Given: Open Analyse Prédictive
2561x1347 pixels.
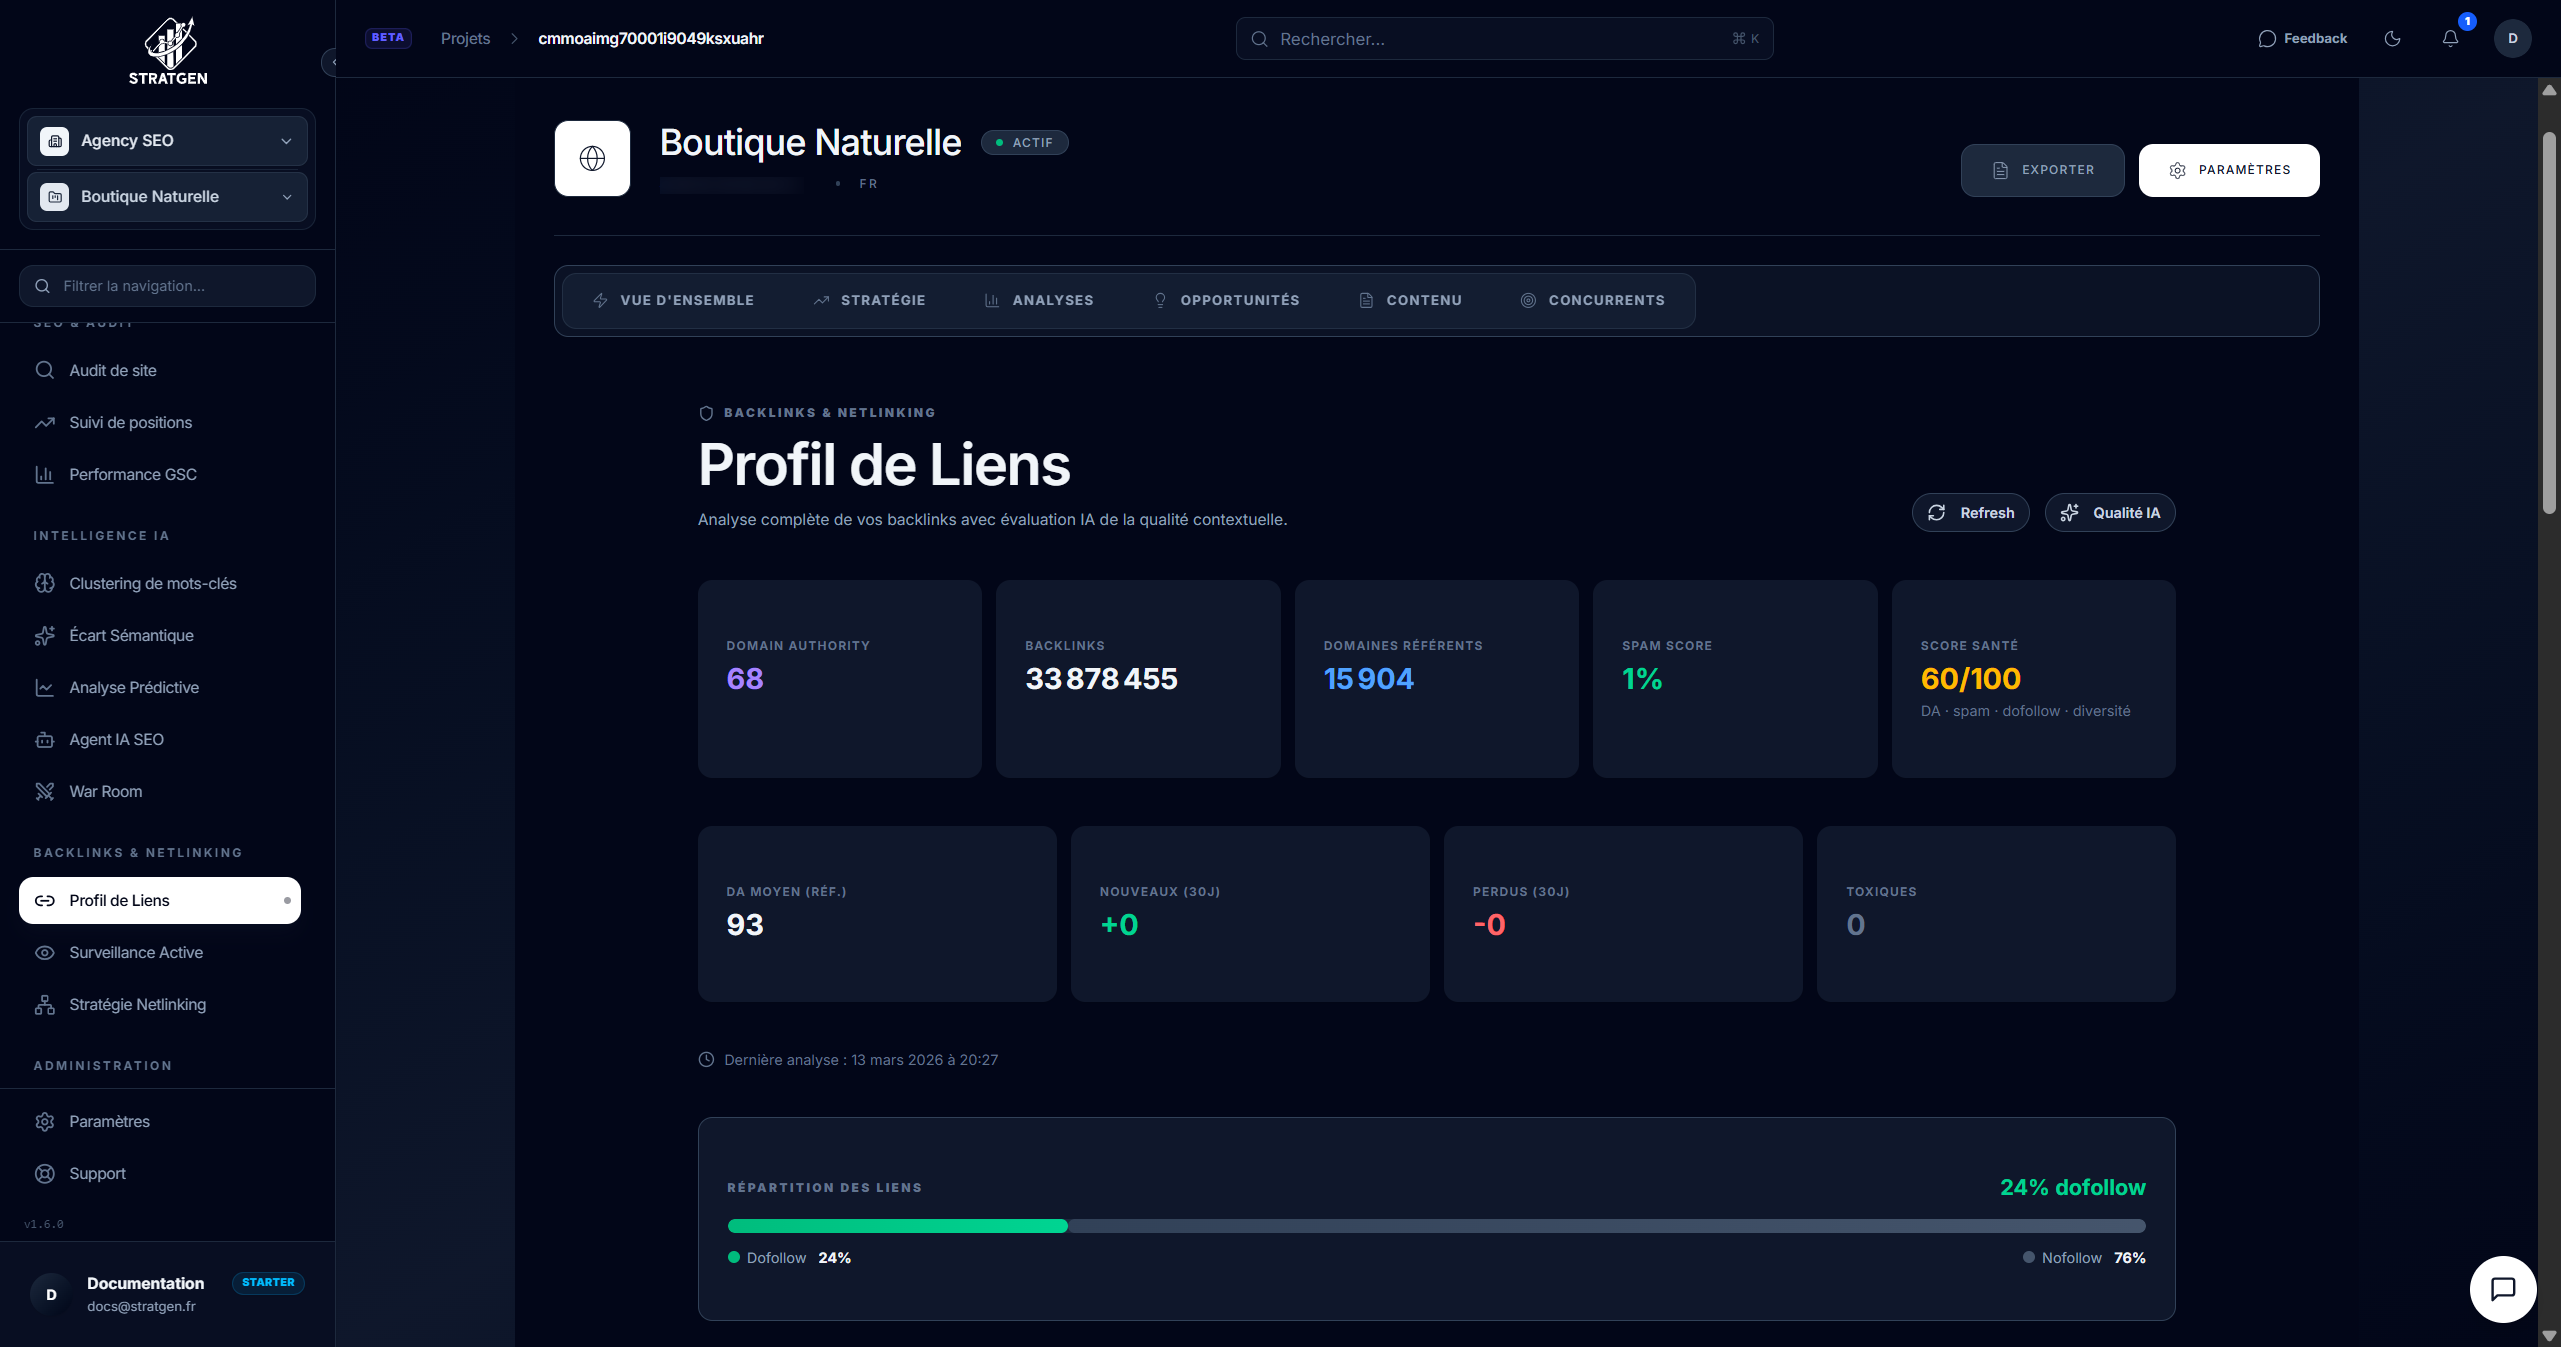Looking at the screenshot, I should click(134, 687).
